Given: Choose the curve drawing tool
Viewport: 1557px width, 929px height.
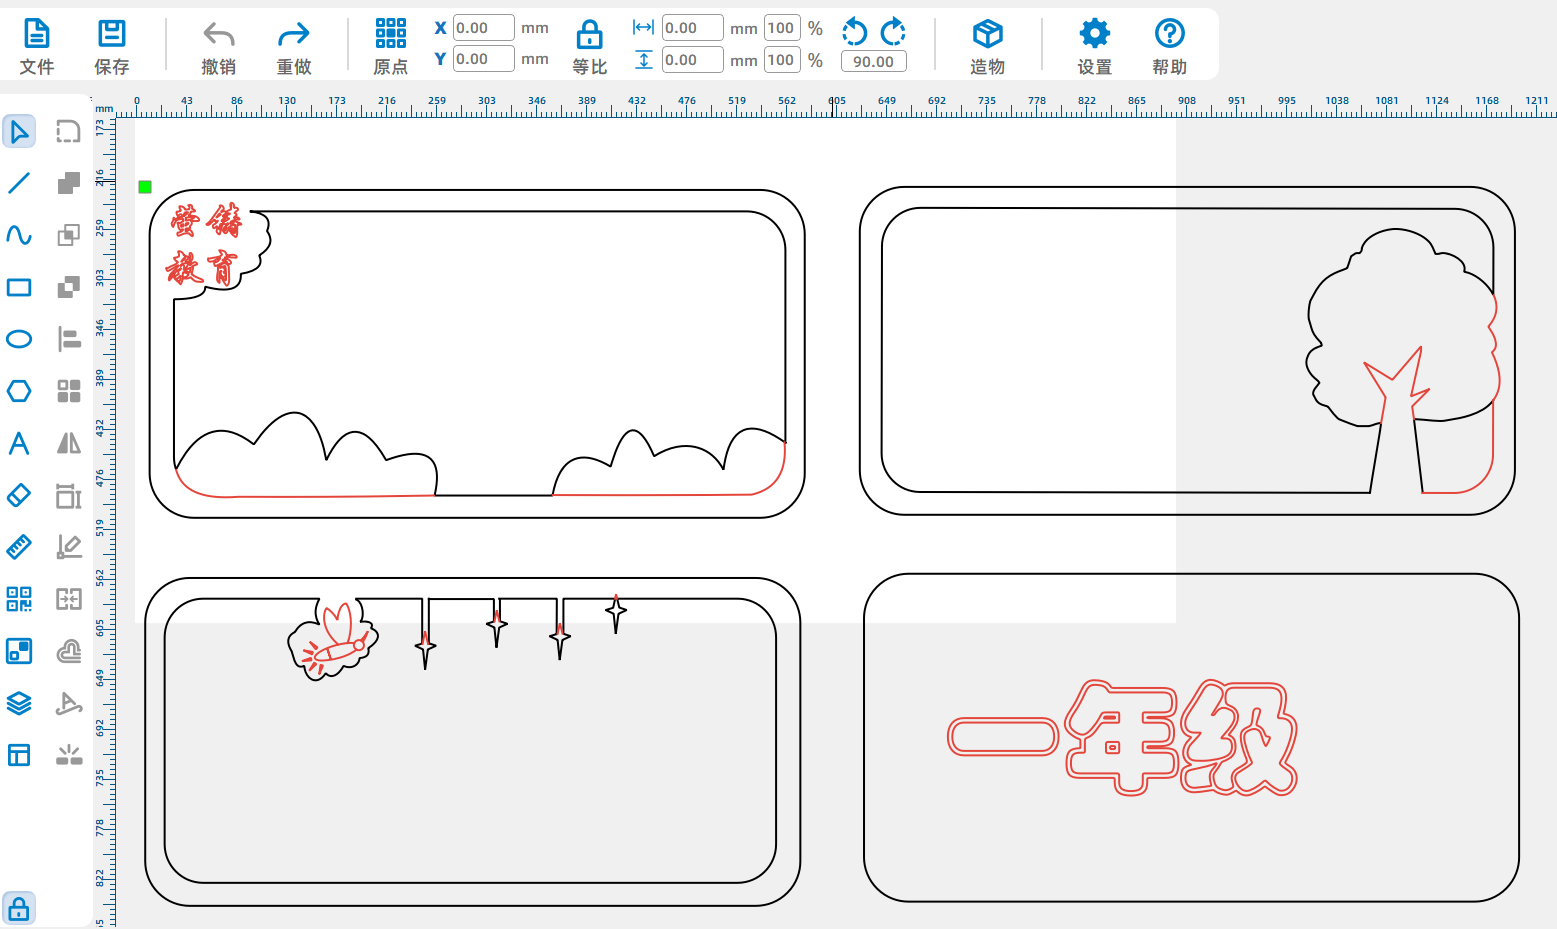Looking at the screenshot, I should [19, 235].
